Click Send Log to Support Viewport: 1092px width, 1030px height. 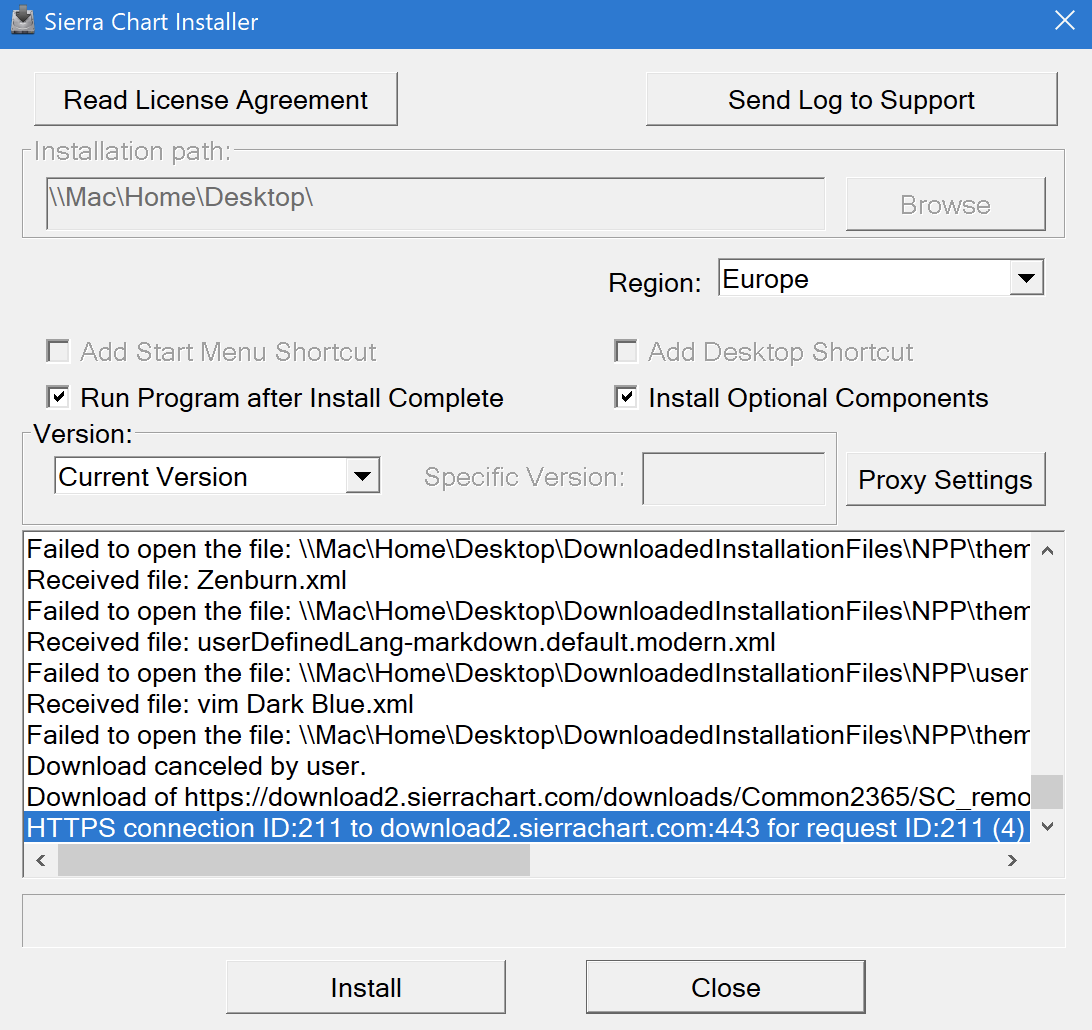[x=852, y=100]
